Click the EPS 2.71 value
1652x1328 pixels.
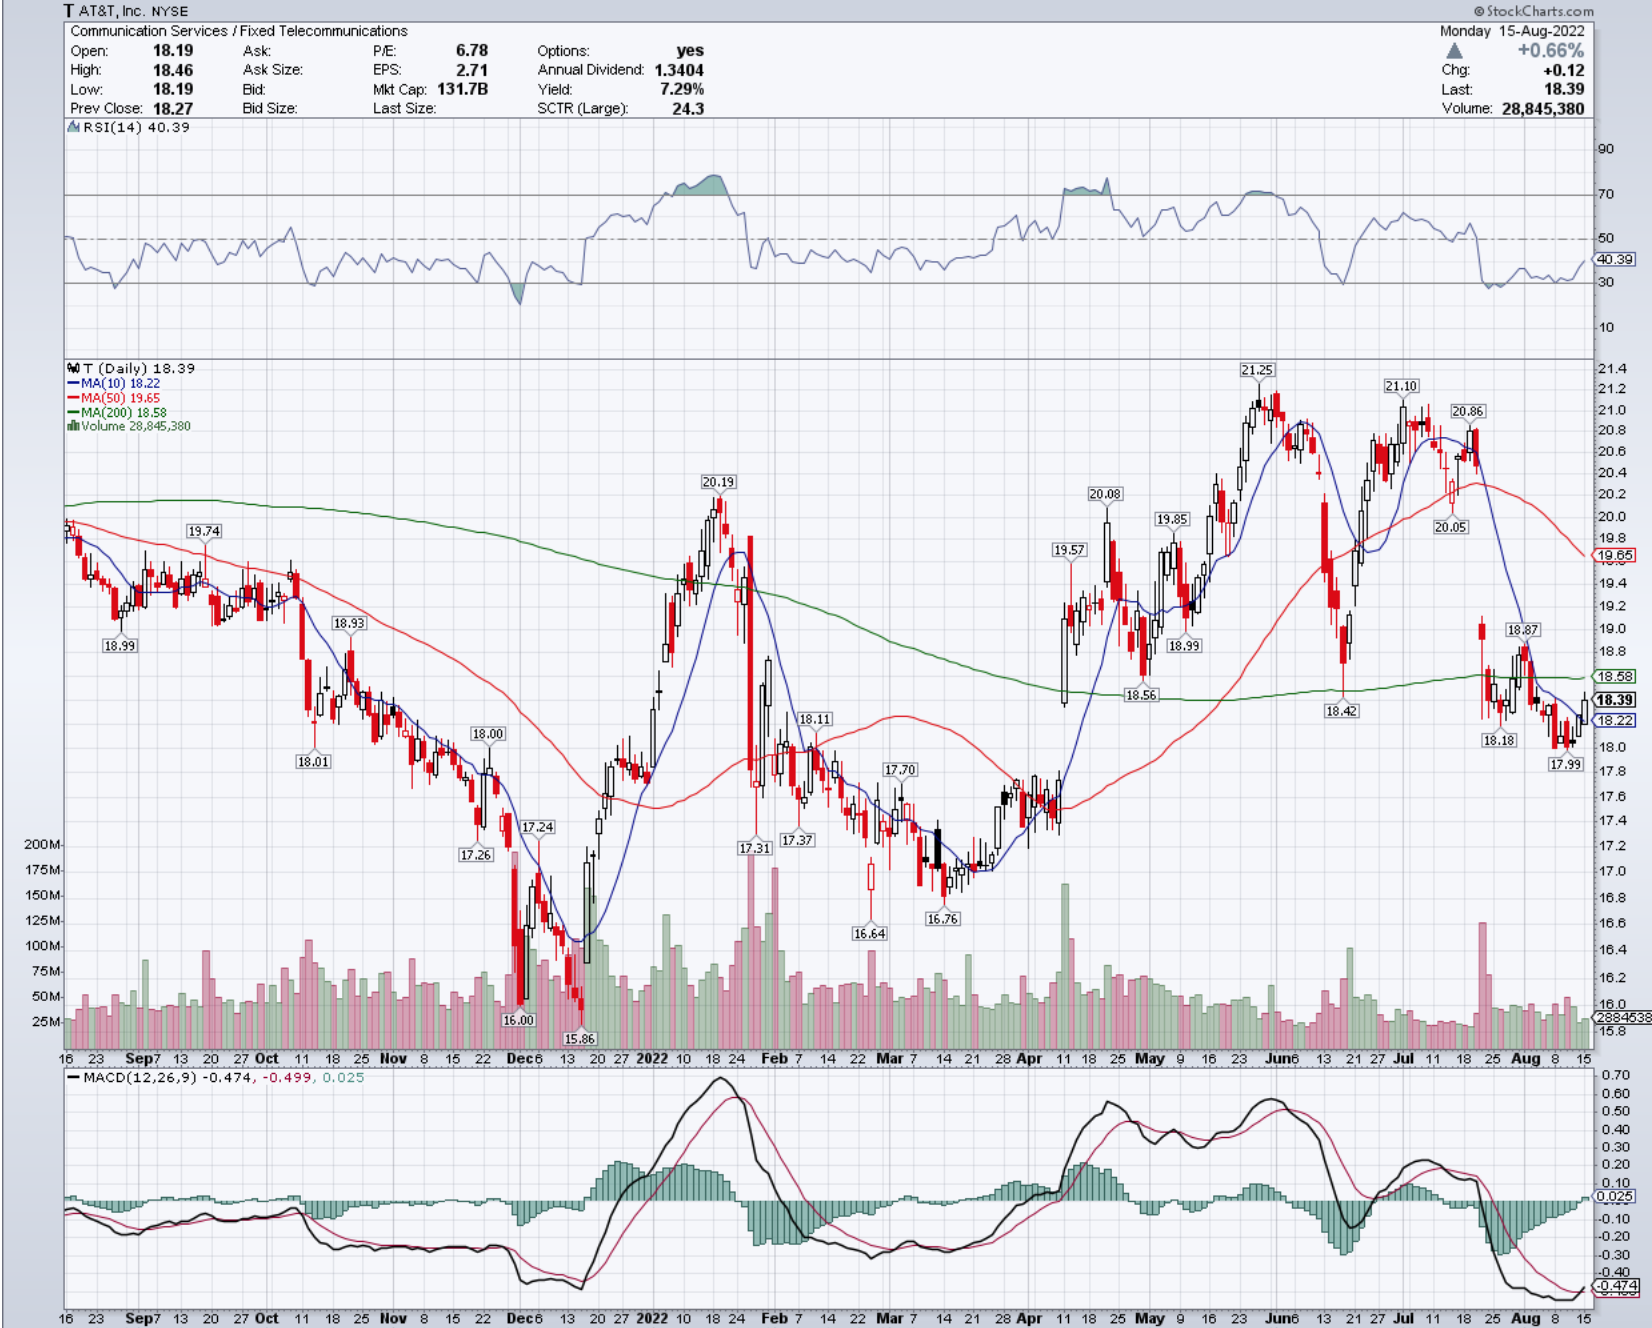(x=472, y=70)
